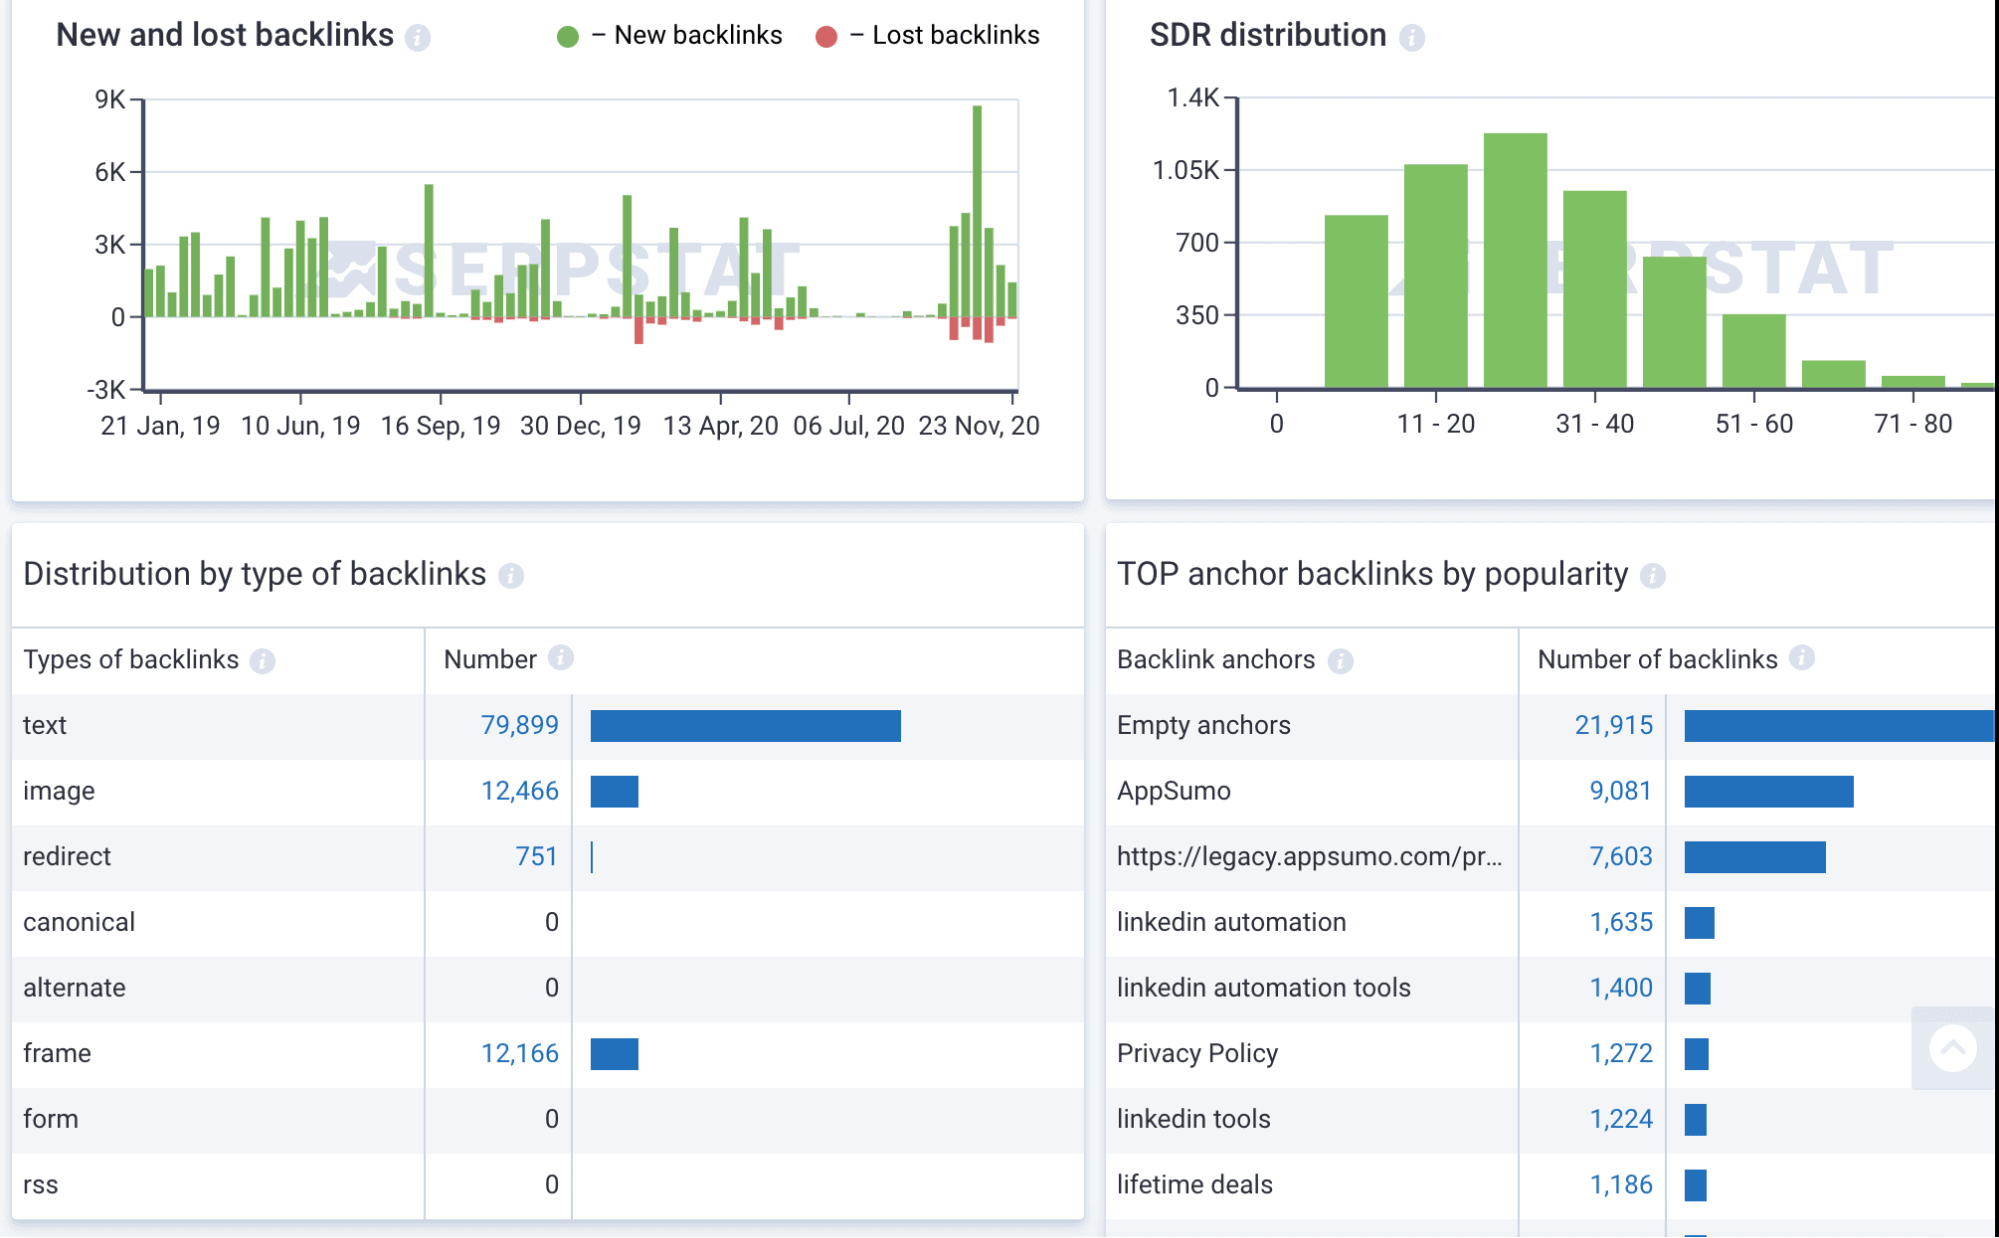Click the 'Backlink anchors' column header
1999x1238 pixels.
(1215, 660)
